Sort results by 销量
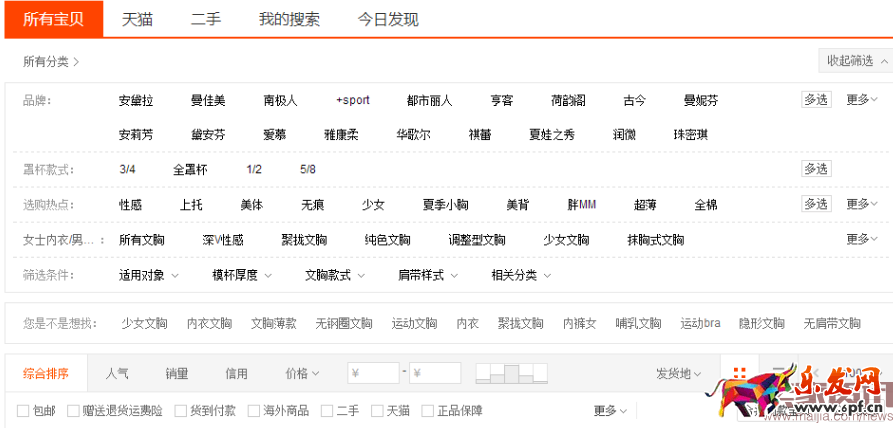This screenshot has width=893, height=428. tap(177, 374)
